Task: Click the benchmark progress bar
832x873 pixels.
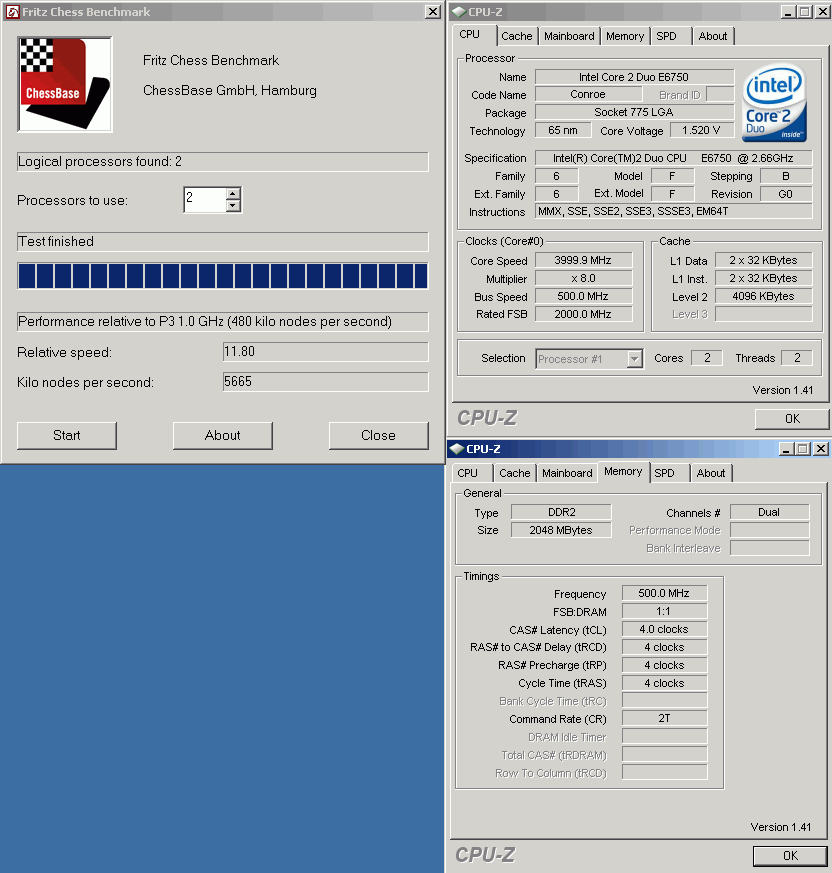Action: (x=223, y=276)
